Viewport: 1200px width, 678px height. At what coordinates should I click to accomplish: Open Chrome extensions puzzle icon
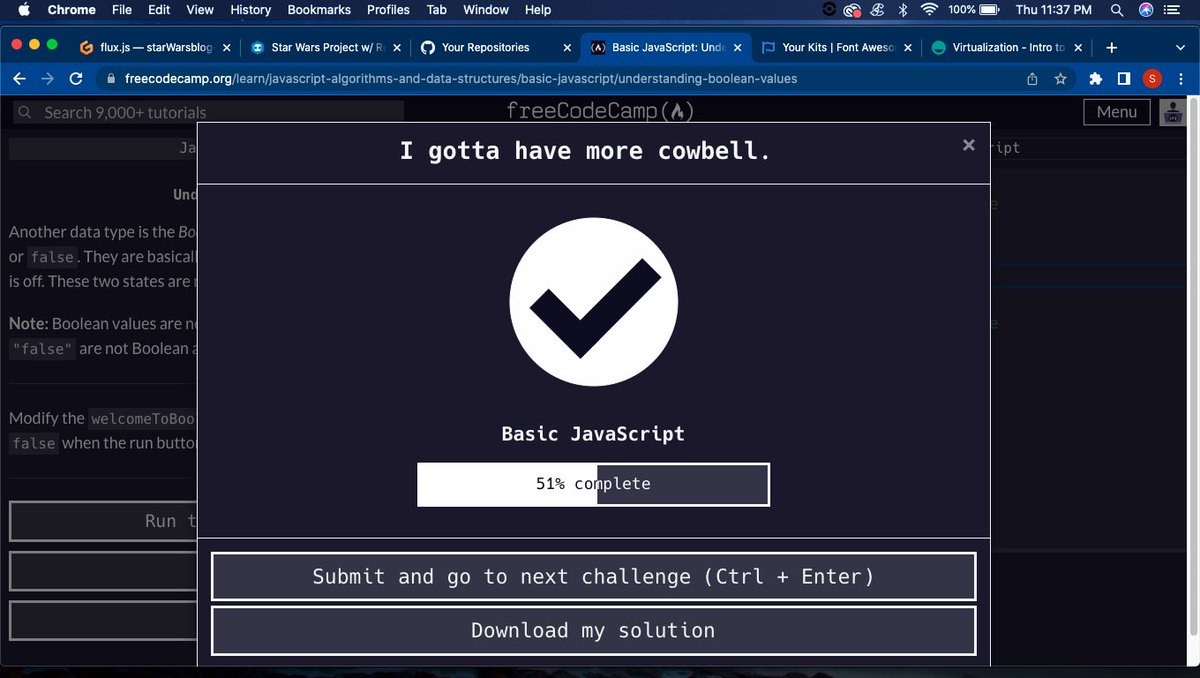(x=1096, y=78)
